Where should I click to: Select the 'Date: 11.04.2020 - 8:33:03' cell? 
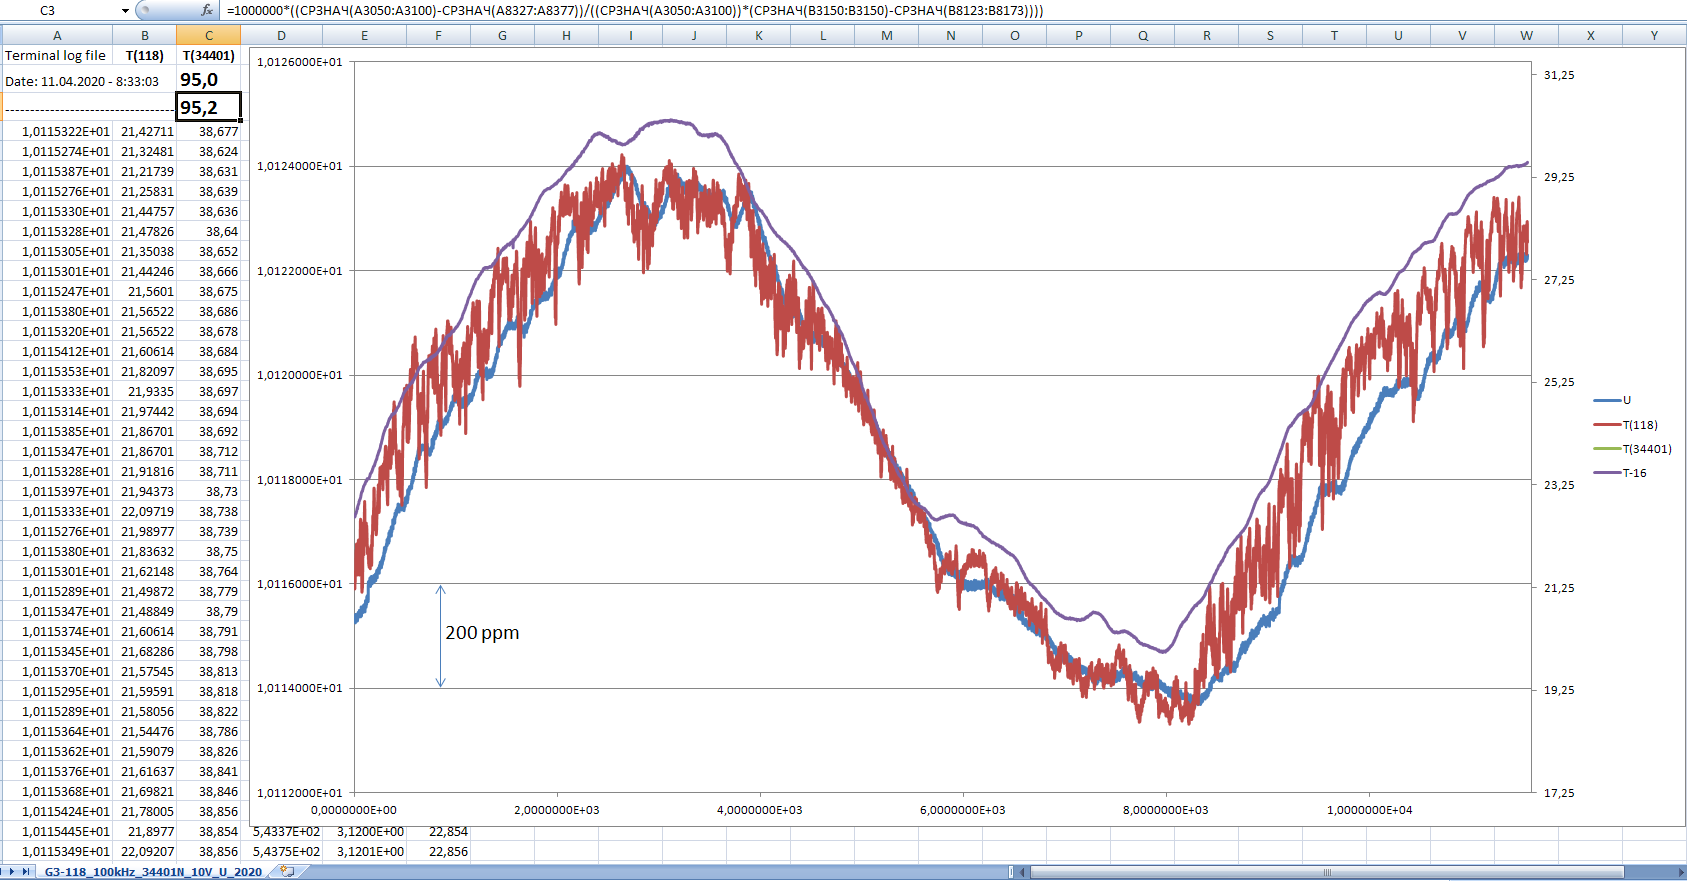(x=88, y=81)
